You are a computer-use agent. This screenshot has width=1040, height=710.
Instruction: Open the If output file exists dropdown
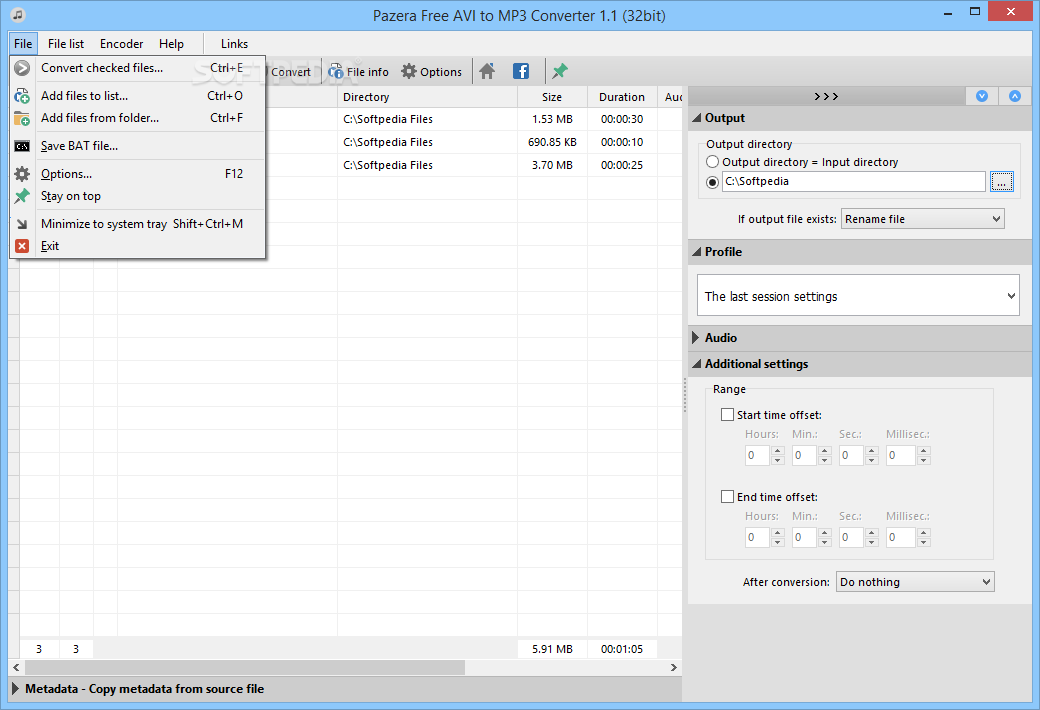pyautogui.click(x=923, y=219)
